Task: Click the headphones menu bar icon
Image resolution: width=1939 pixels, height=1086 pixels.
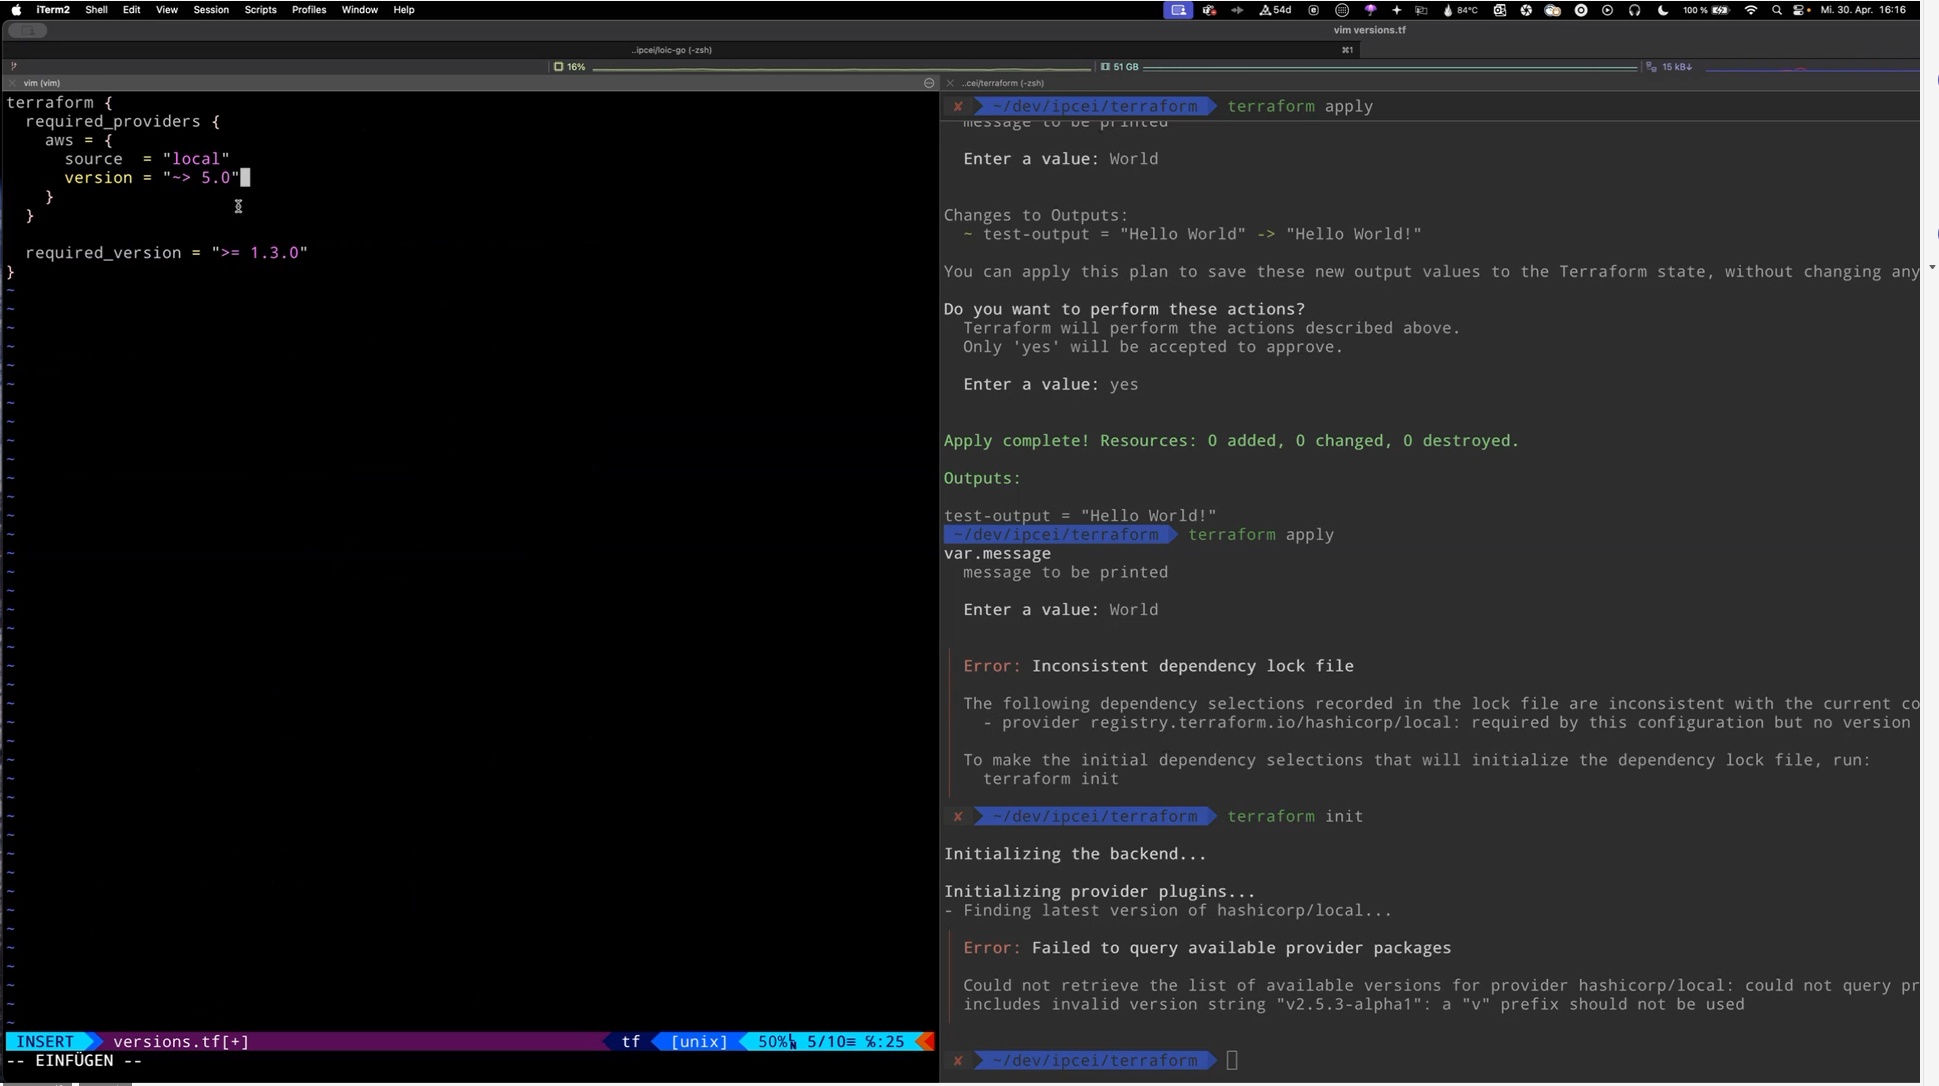Action: pyautogui.click(x=1634, y=10)
